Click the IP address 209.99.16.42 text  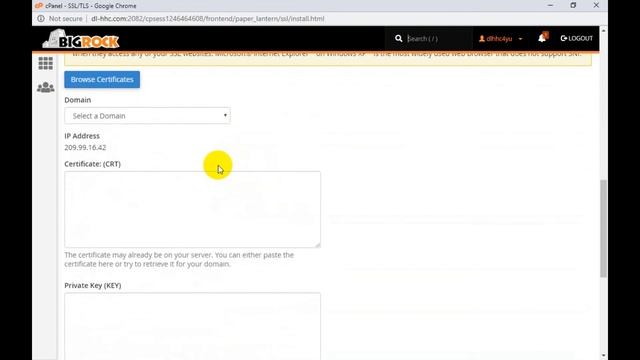[x=85, y=147]
